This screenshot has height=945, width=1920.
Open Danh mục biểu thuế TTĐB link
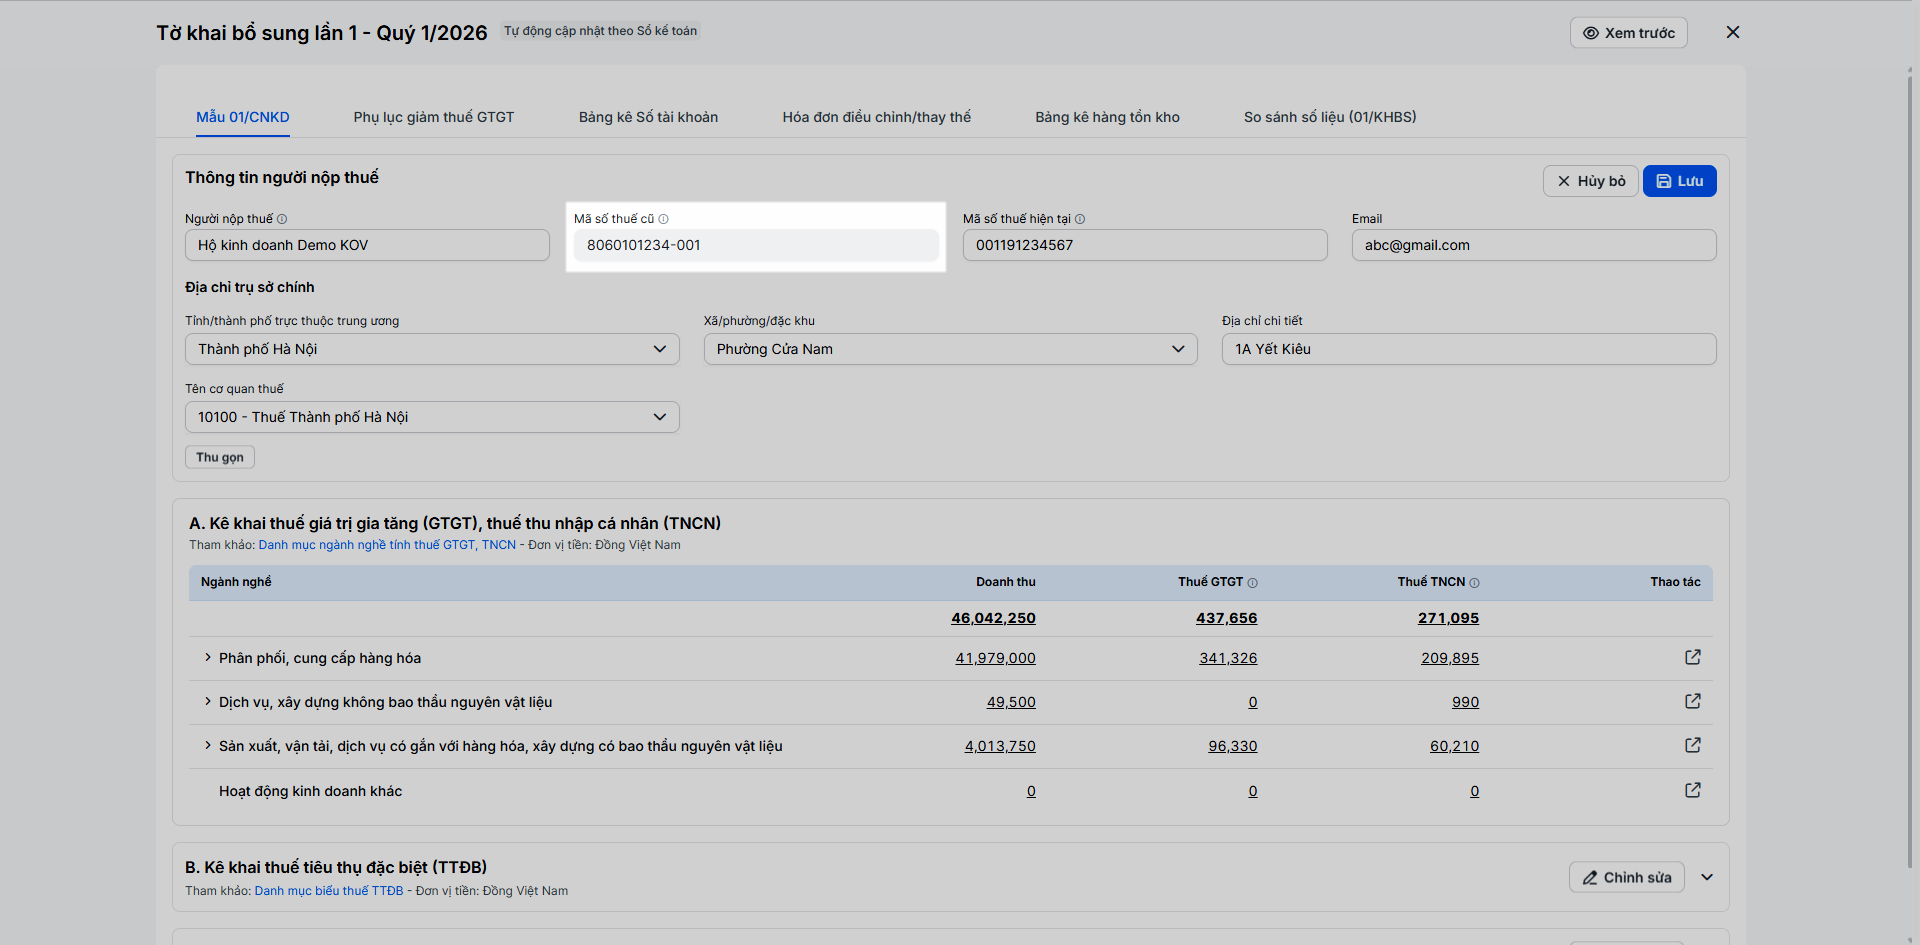(329, 891)
